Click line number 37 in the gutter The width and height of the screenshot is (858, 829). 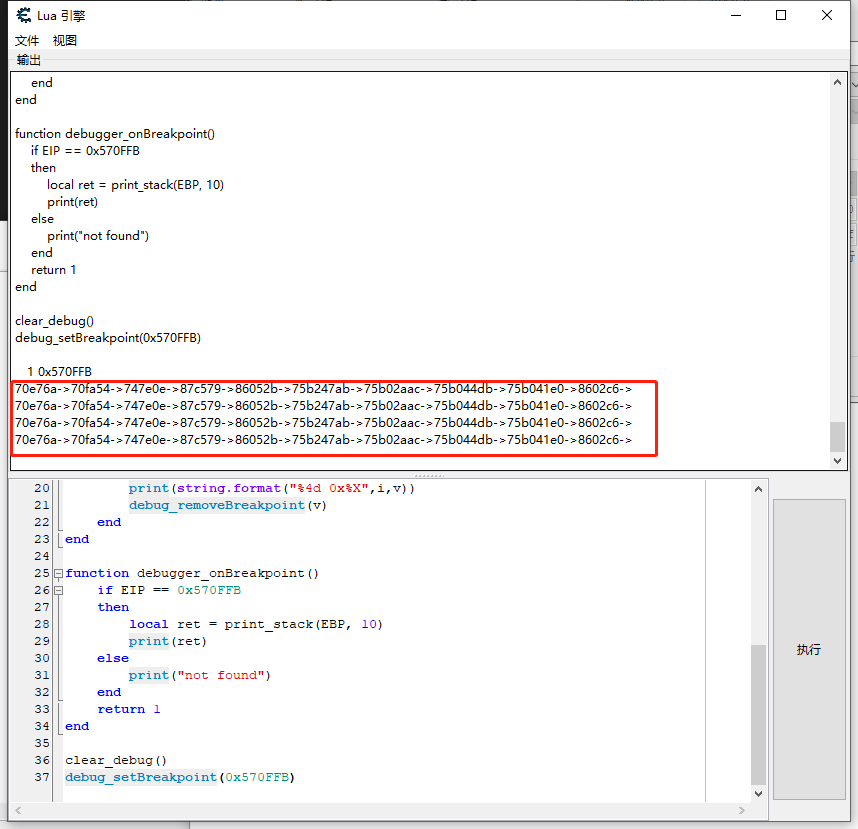coord(41,777)
